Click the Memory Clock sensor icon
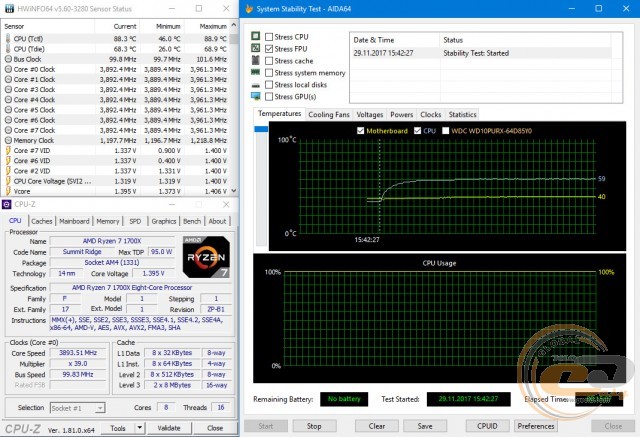This screenshot has width=640, height=437. 8,140
